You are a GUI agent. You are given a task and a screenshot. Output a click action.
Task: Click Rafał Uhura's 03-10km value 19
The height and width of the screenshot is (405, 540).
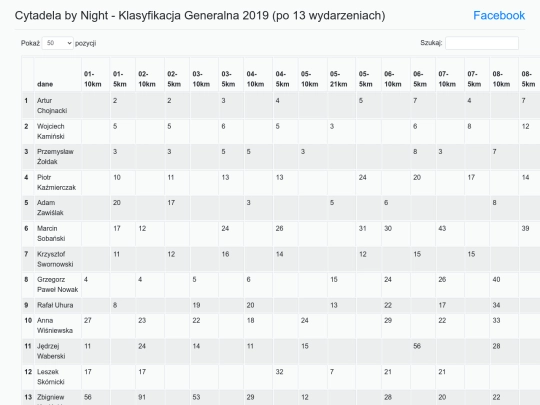tap(196, 305)
